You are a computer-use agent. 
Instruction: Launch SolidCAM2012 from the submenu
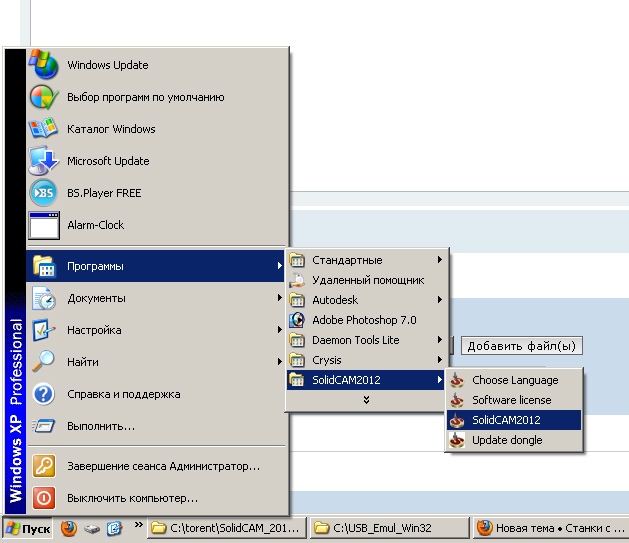click(514, 420)
